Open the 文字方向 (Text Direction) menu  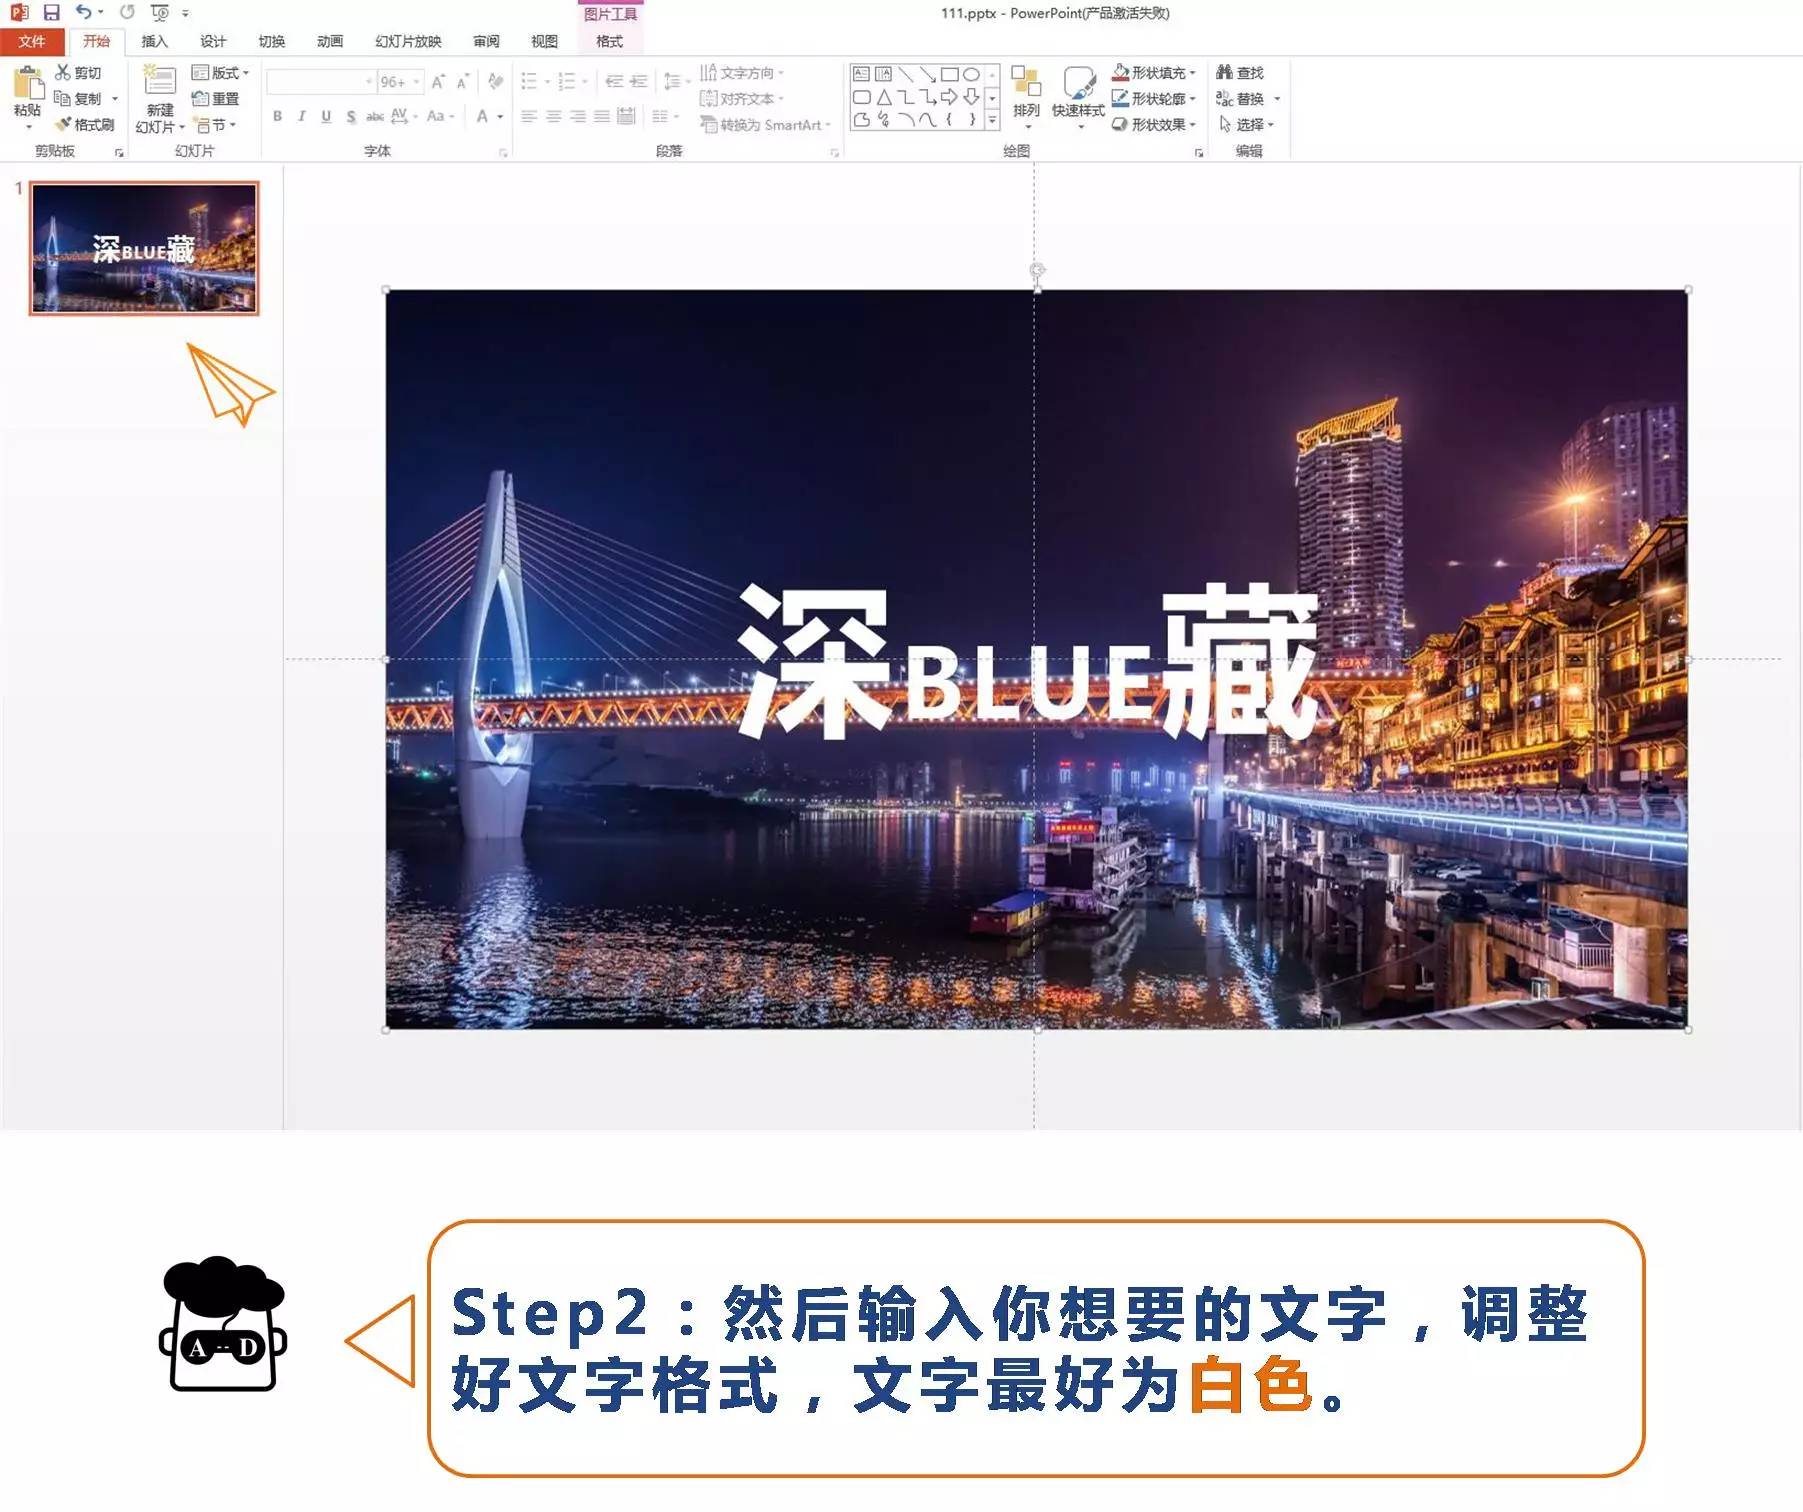click(x=742, y=73)
